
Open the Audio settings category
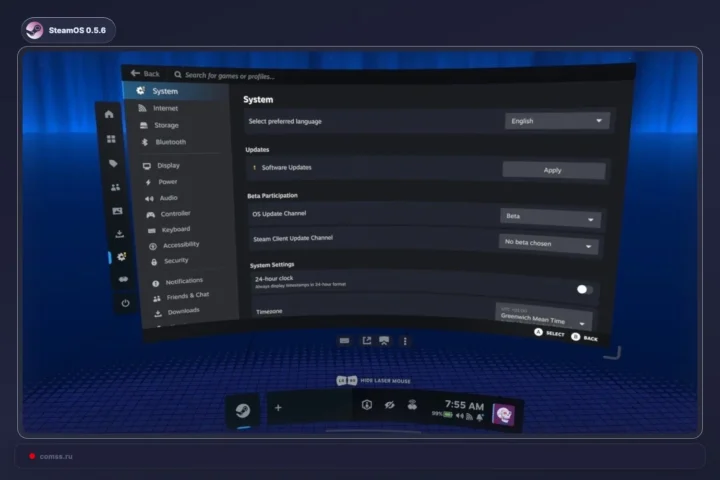168,198
